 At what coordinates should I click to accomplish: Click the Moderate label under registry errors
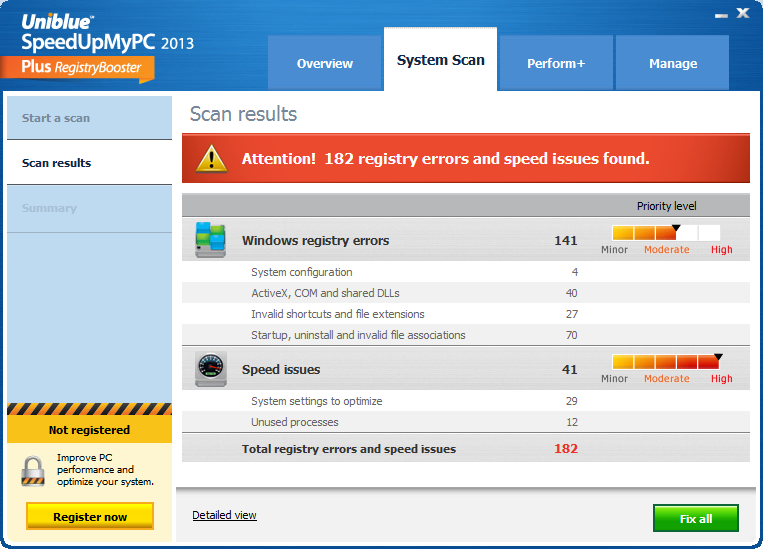[667, 249]
